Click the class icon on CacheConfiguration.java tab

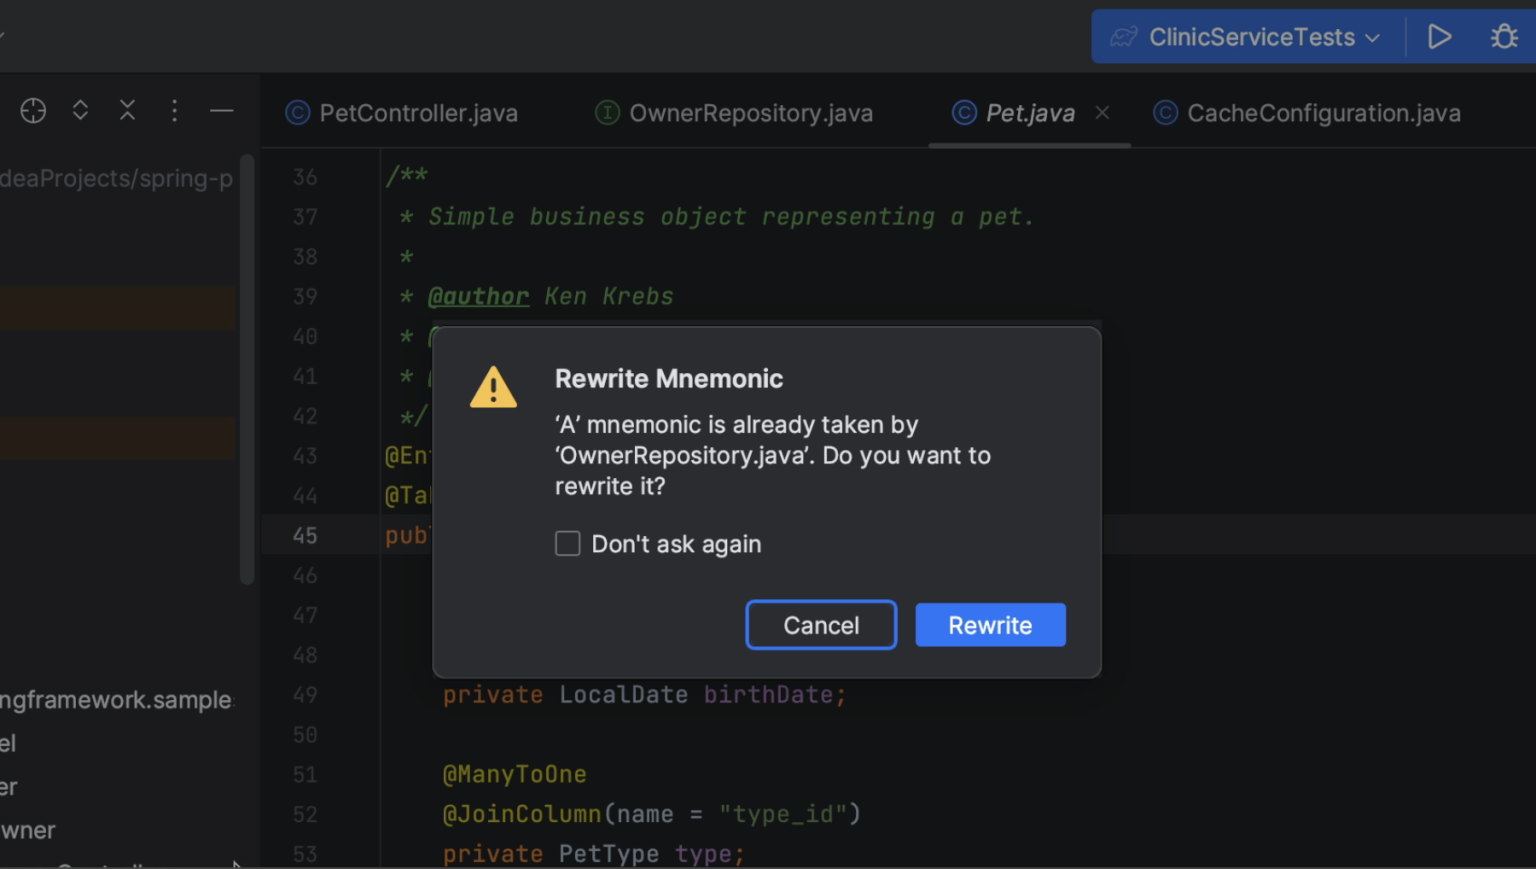point(1164,113)
